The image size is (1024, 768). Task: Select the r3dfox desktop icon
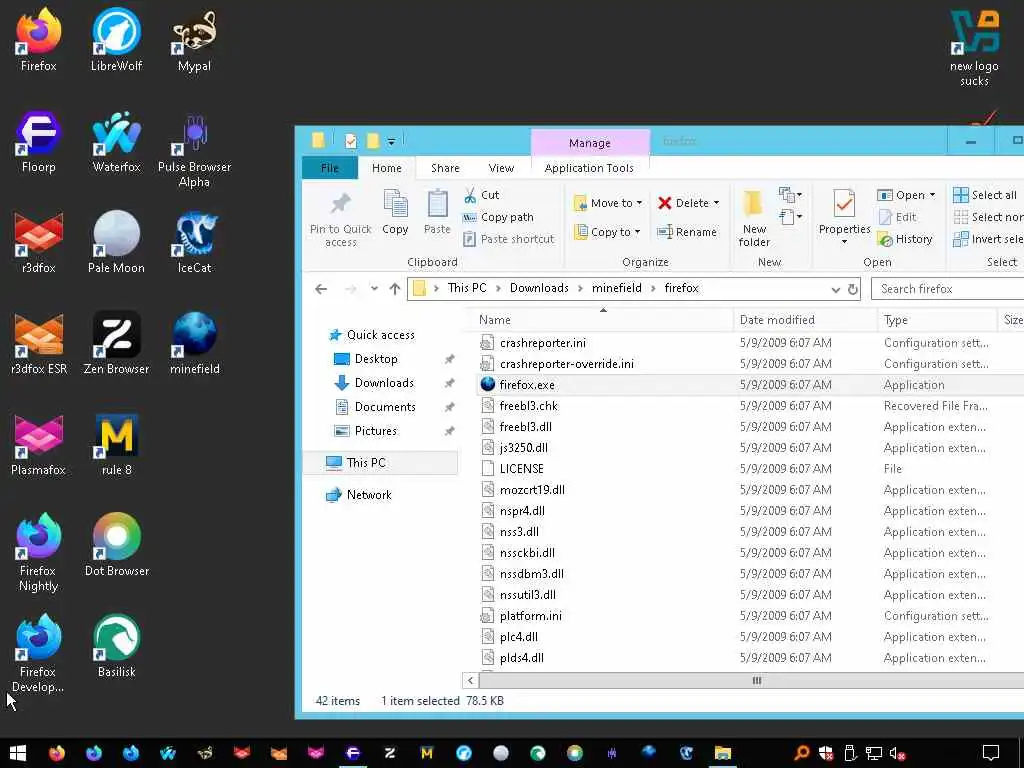click(39, 242)
